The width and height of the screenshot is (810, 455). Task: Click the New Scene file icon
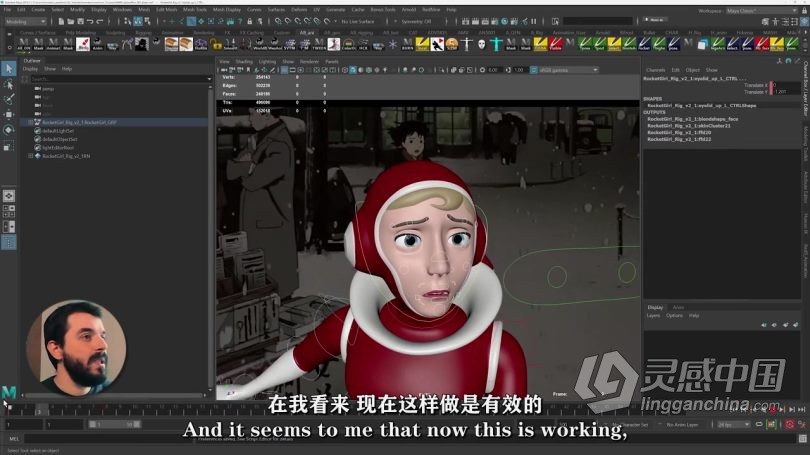61,21
